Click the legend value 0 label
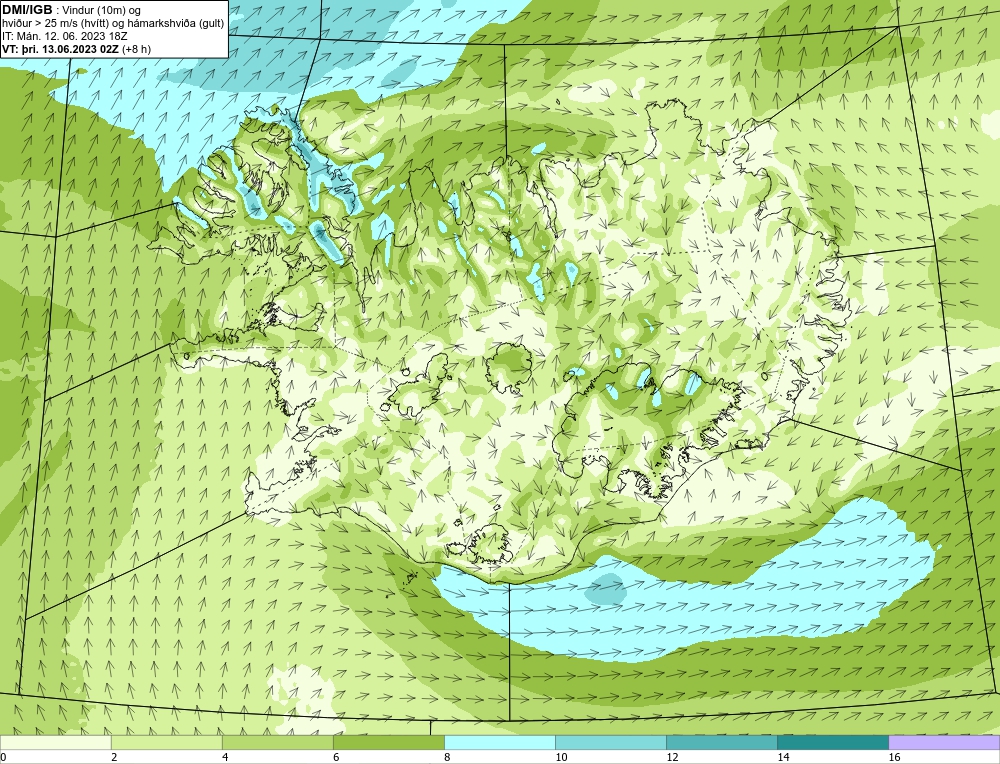The height and width of the screenshot is (764, 1000). coord(4,757)
